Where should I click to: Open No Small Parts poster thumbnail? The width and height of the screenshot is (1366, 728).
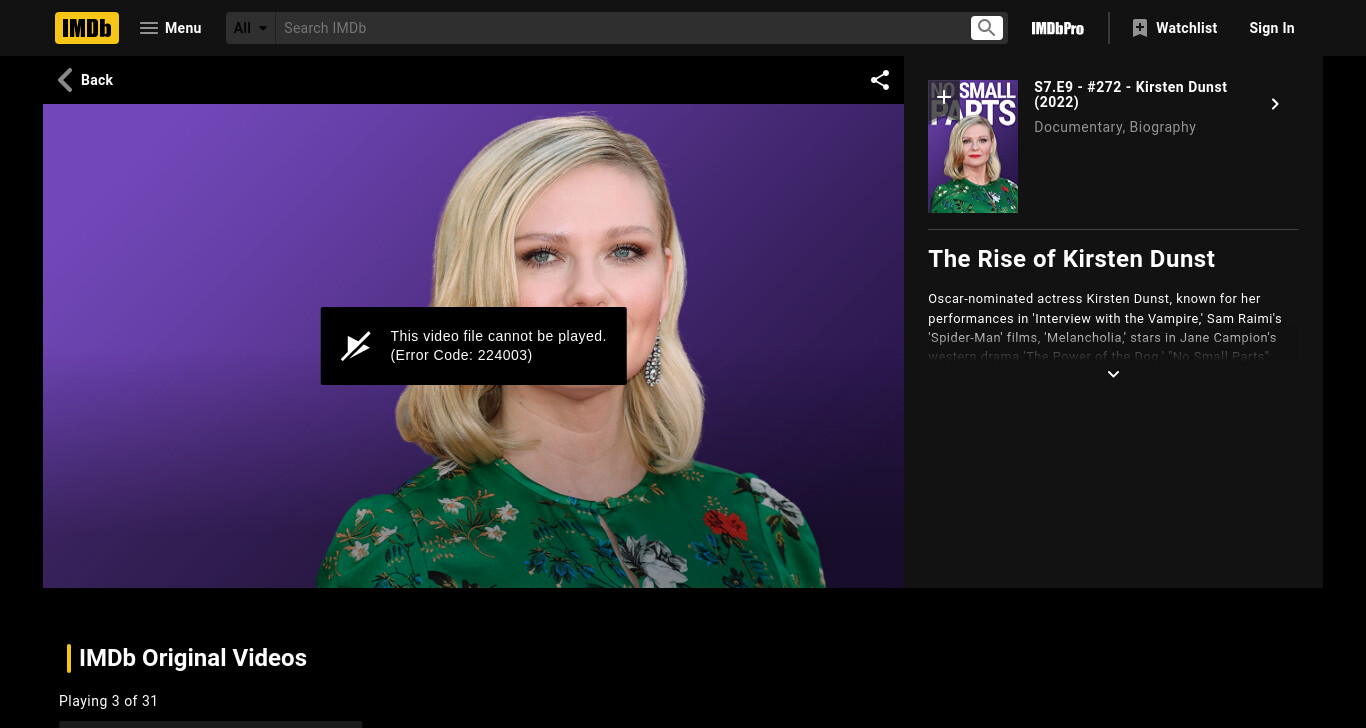973,146
